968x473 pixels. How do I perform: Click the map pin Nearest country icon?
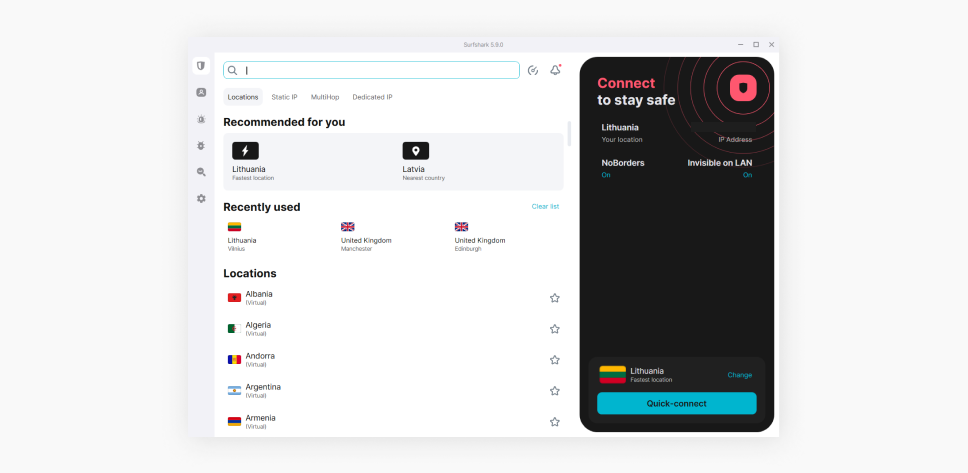coord(415,151)
